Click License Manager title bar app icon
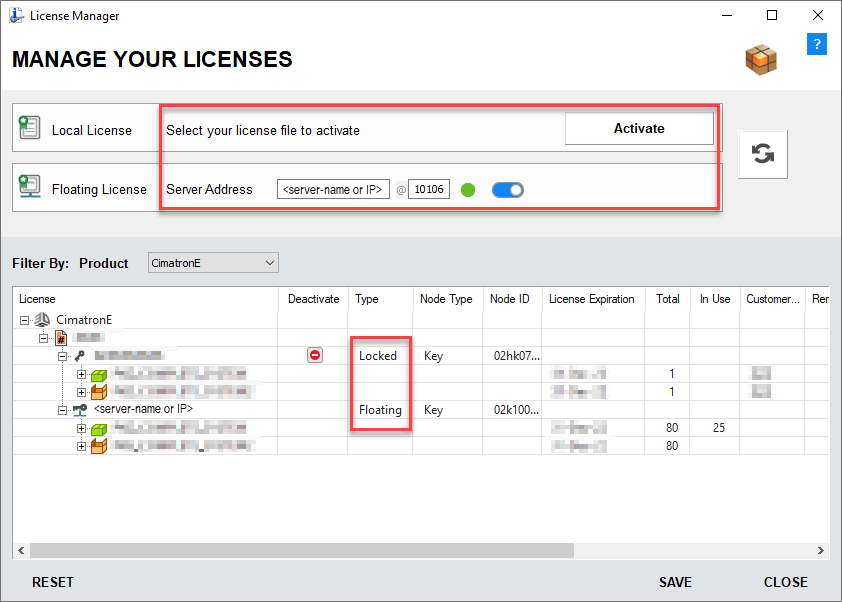This screenshot has width=842, height=602. pos(17,15)
